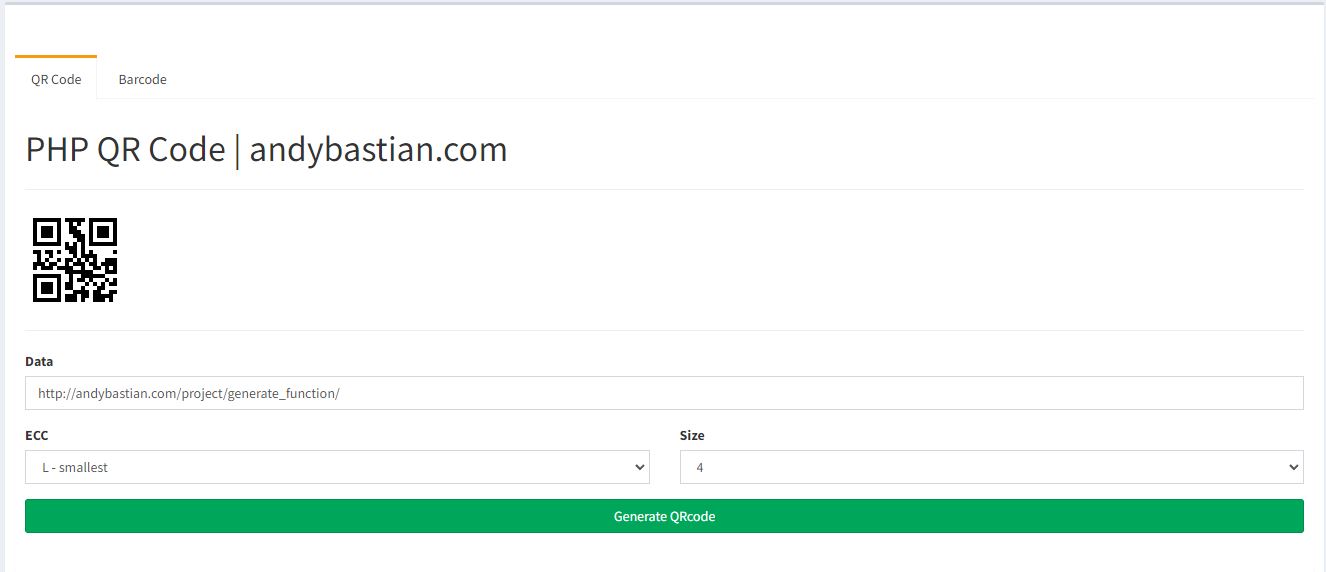Click the bottom-left finder square of QR code

pos(47,288)
